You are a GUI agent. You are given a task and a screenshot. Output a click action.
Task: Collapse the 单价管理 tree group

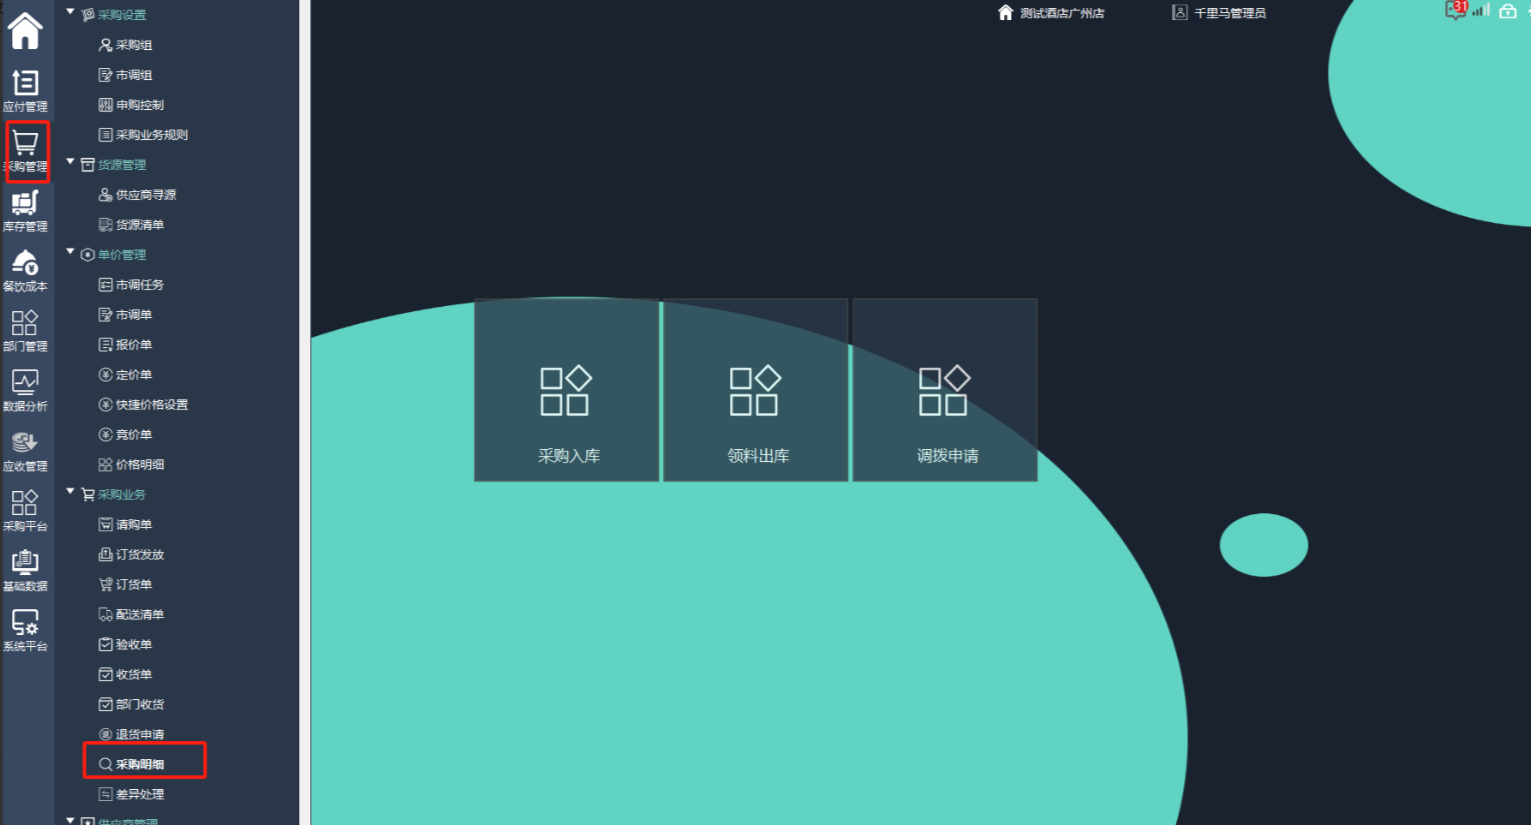click(x=70, y=252)
